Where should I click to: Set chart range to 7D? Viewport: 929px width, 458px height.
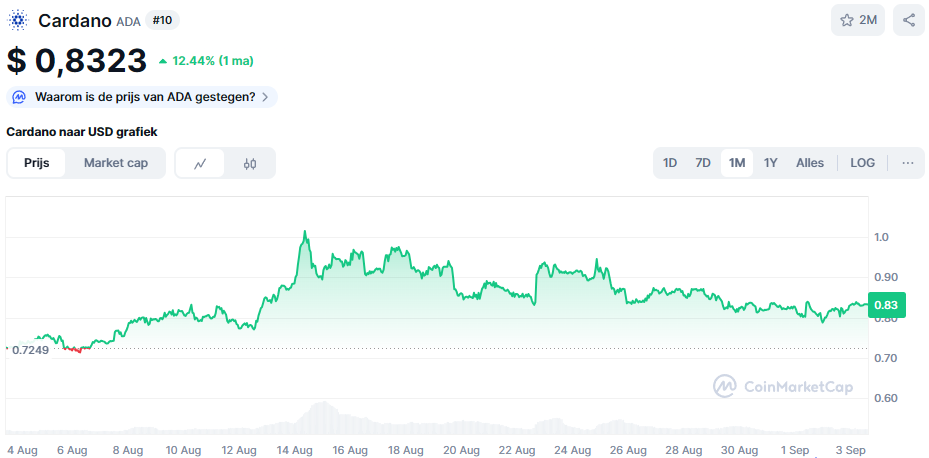(x=703, y=163)
